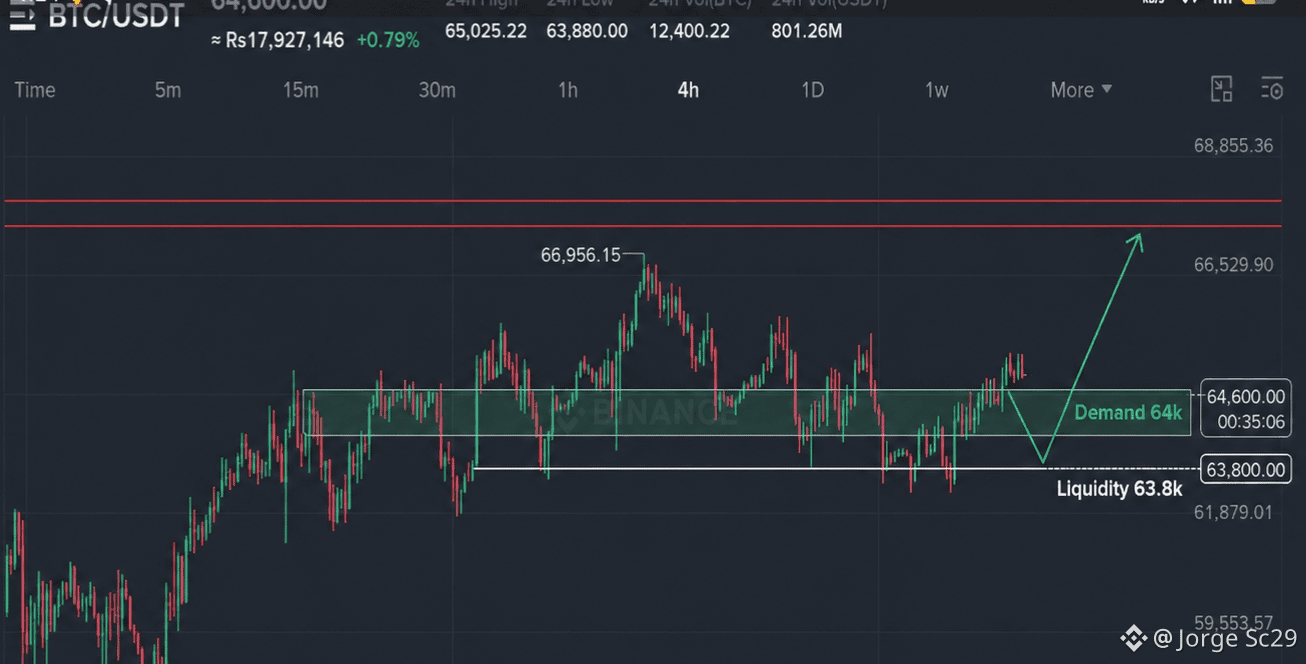
Task: Open the chart indicator settings icon
Action: [x=1272, y=89]
